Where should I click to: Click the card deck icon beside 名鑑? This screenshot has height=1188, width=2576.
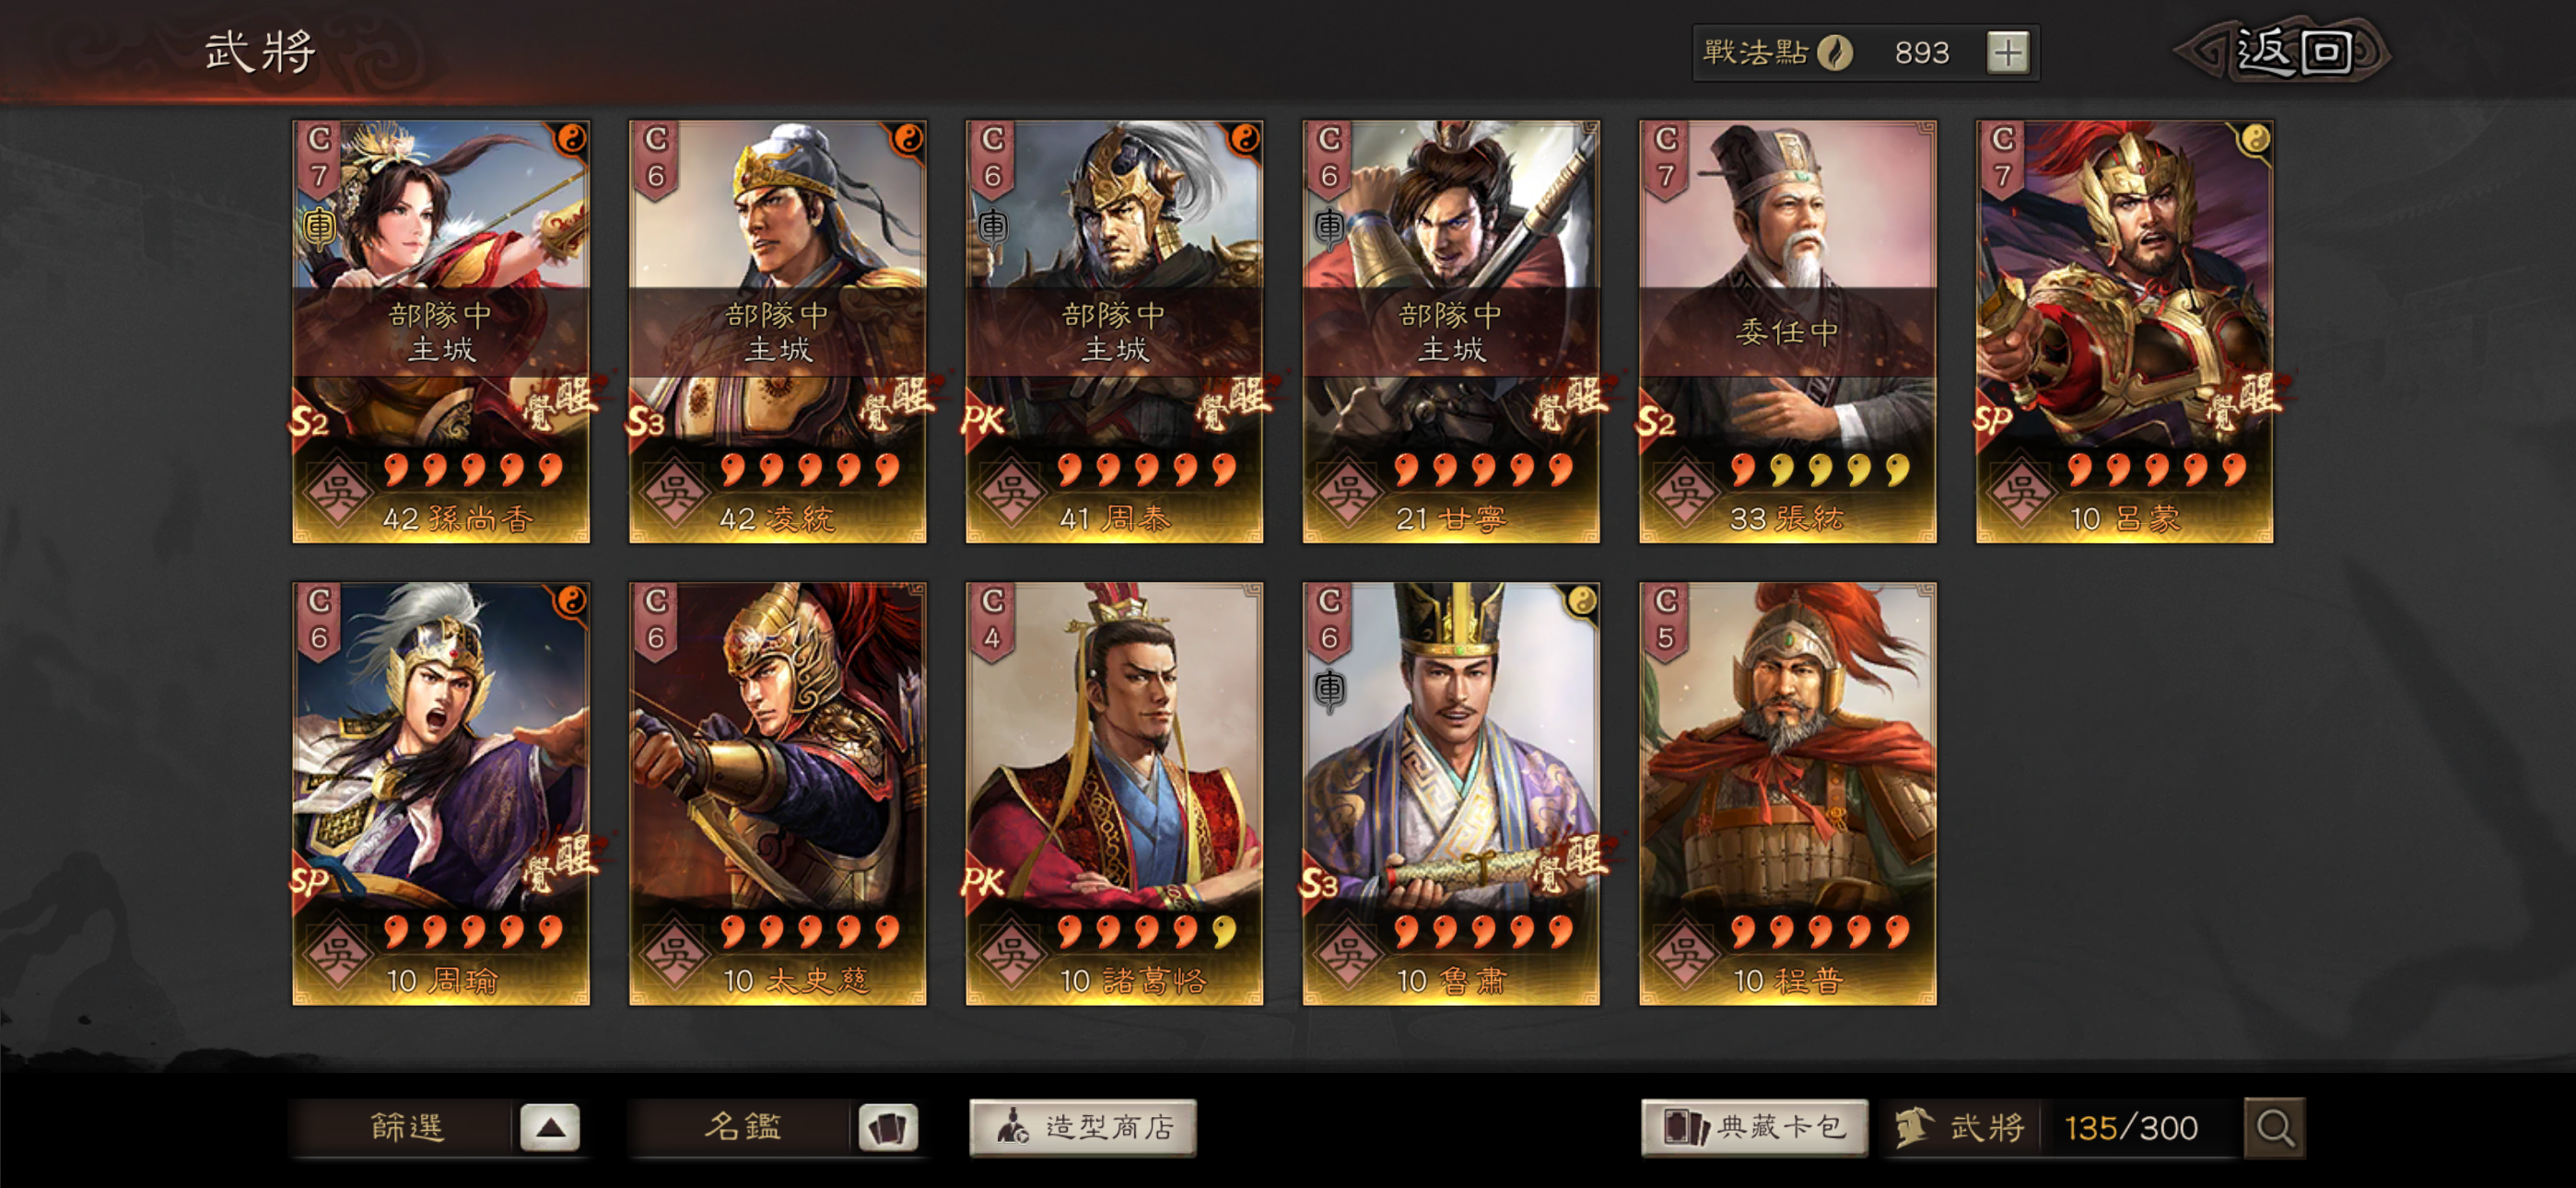click(x=887, y=1128)
